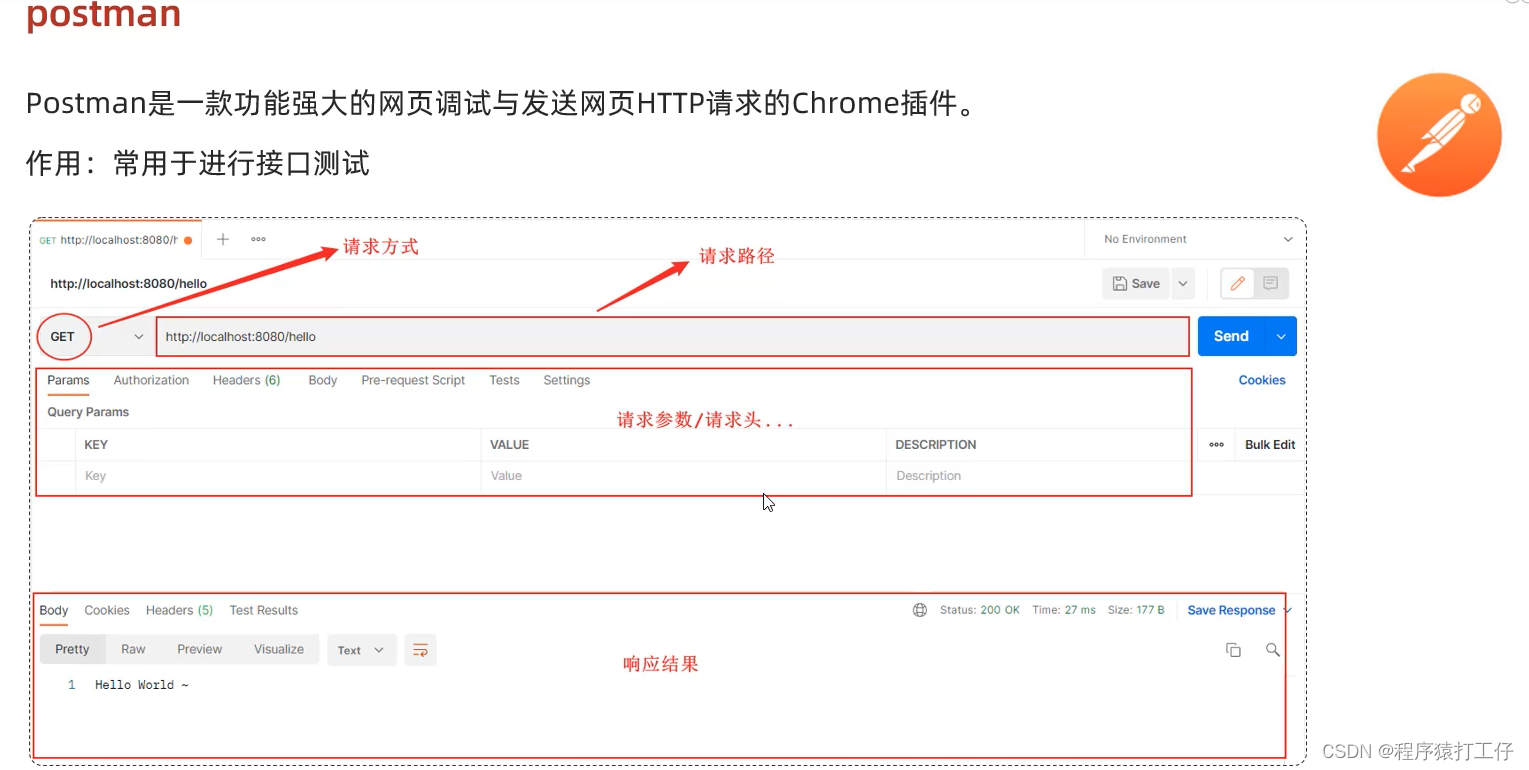1529x770 pixels.
Task: Copy response using the copy icon
Action: click(x=1233, y=650)
